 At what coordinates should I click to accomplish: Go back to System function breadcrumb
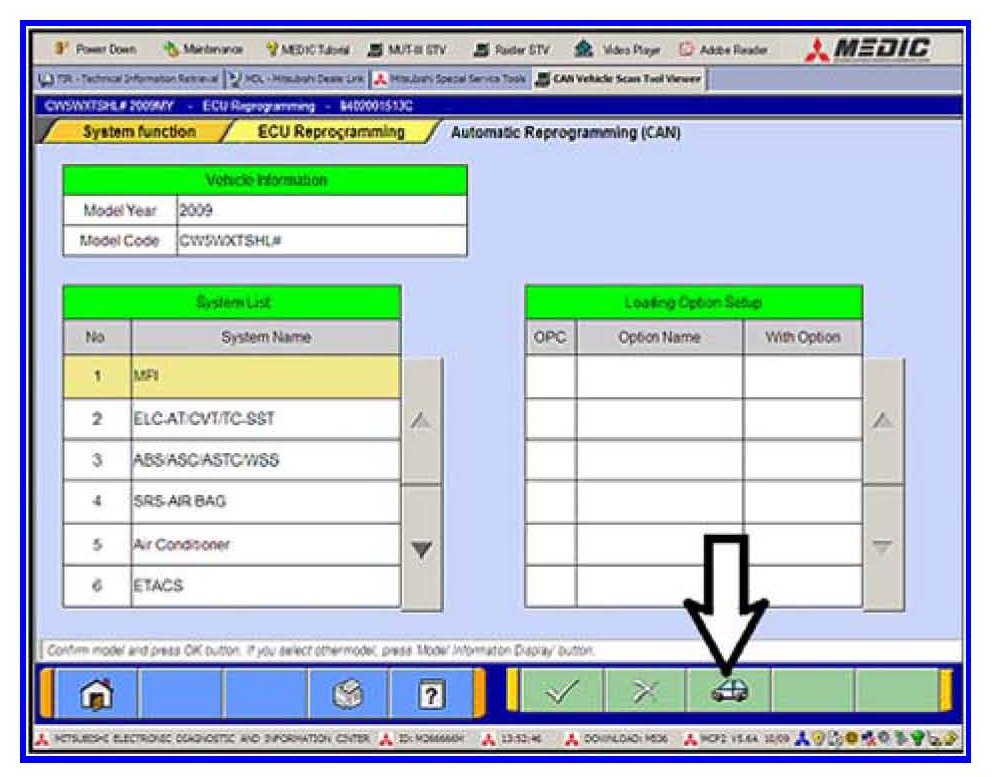(x=138, y=132)
